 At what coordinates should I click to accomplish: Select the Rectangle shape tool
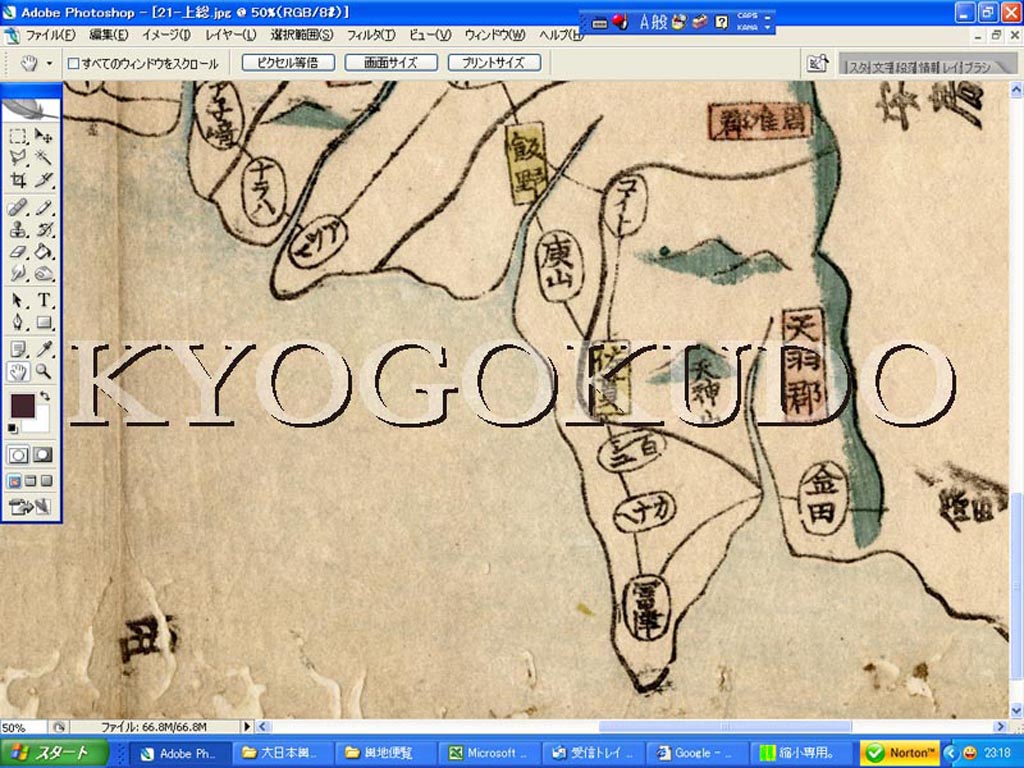(43, 322)
